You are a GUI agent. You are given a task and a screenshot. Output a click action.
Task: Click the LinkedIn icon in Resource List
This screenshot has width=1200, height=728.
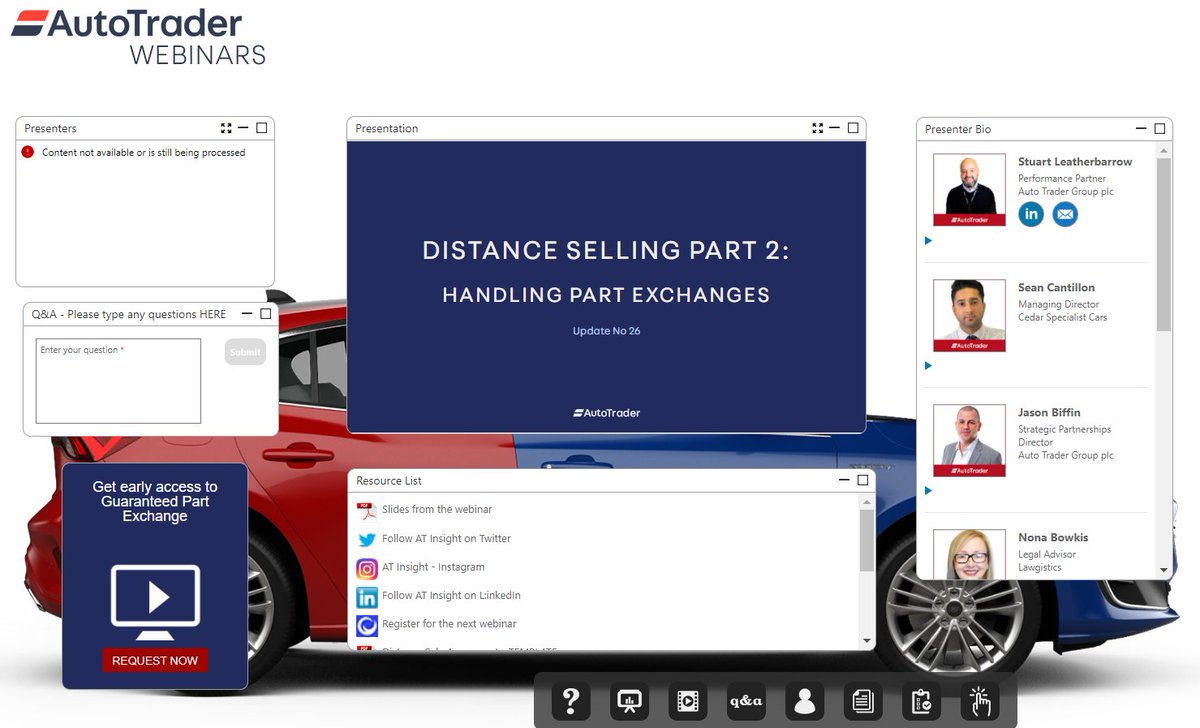click(367, 597)
